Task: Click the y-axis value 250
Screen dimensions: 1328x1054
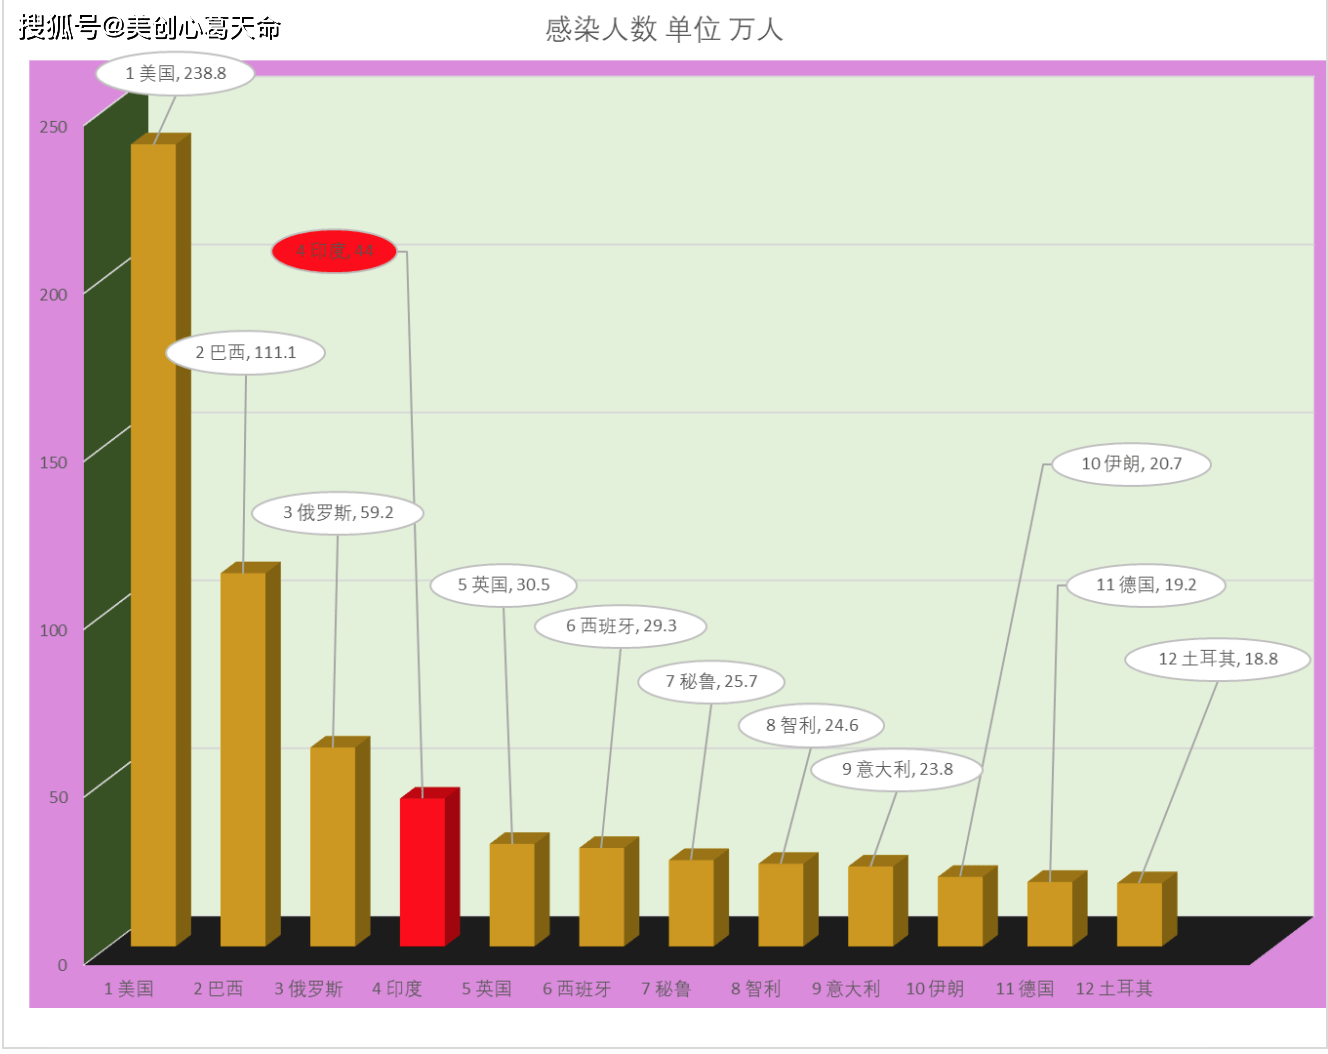Action: (x=53, y=127)
